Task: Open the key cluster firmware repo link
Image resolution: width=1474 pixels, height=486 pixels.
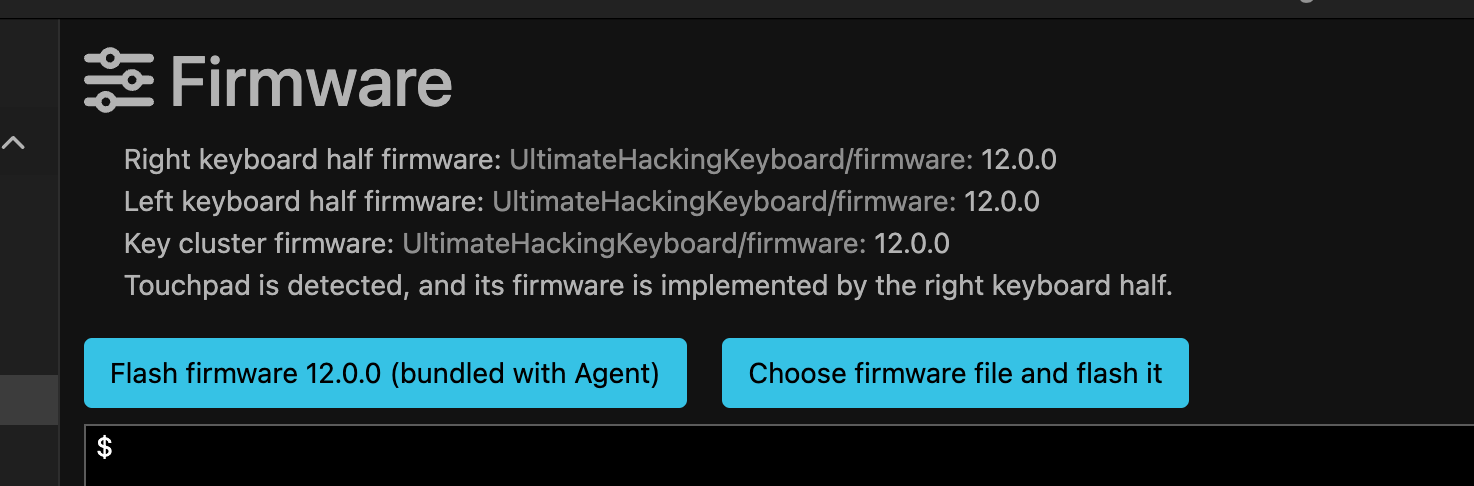Action: click(633, 244)
